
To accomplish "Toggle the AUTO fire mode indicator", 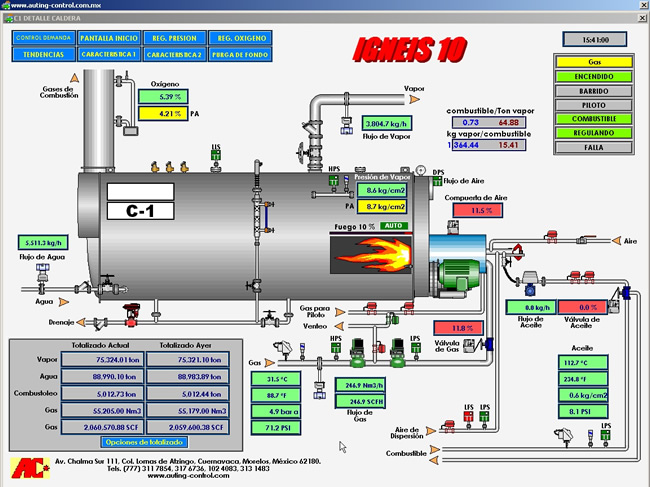I will coord(393,226).
